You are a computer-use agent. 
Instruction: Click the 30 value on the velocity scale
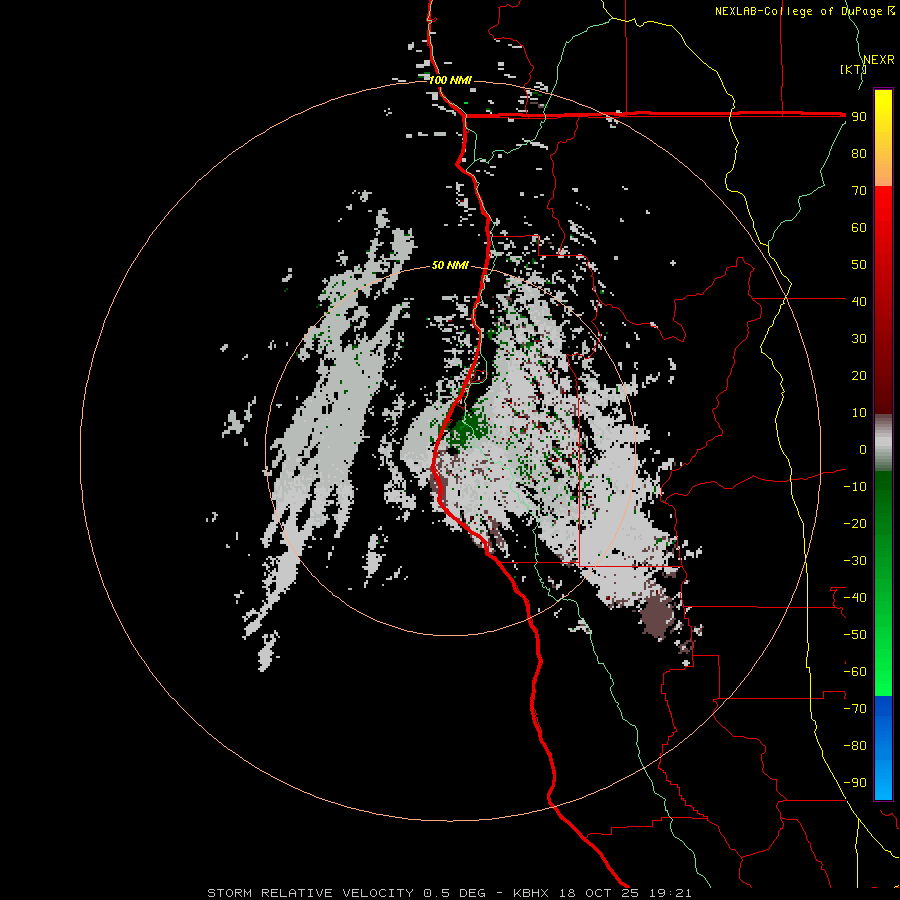tap(859, 339)
